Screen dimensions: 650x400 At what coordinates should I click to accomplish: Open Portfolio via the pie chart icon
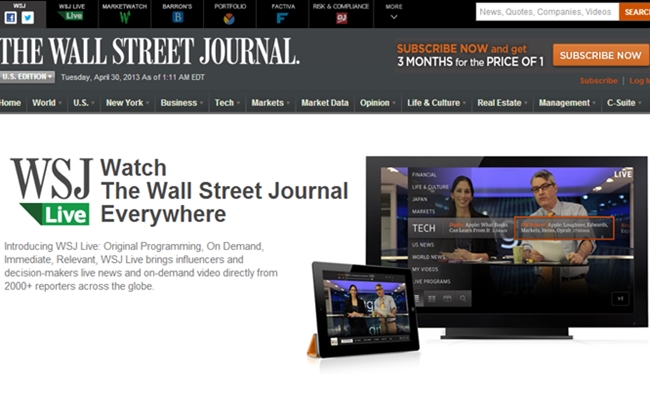point(229,17)
